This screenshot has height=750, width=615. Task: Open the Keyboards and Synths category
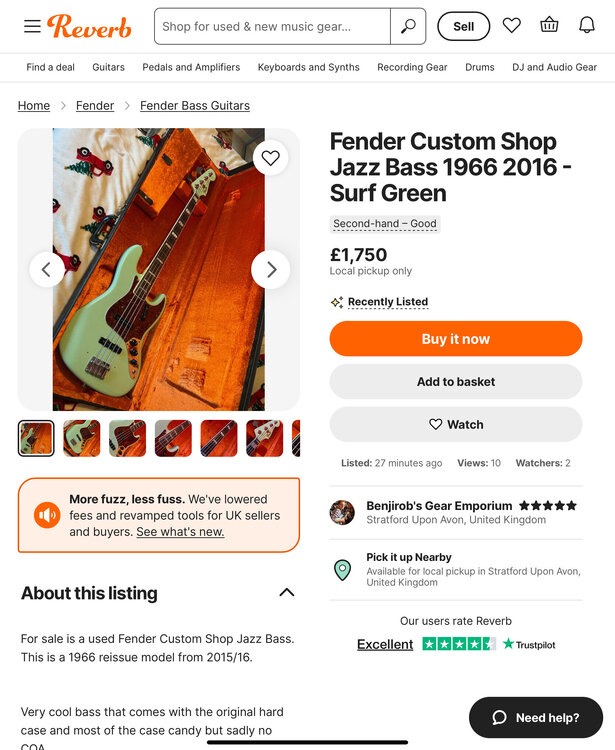click(308, 67)
